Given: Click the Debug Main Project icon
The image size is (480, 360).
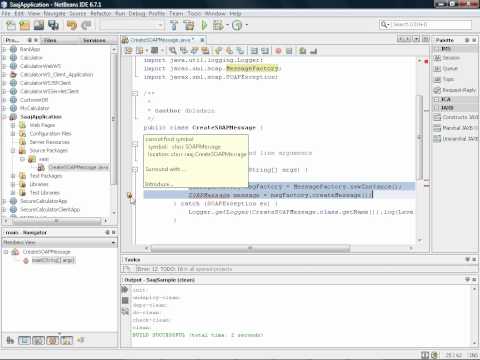Looking at the screenshot, I should 218,25.
